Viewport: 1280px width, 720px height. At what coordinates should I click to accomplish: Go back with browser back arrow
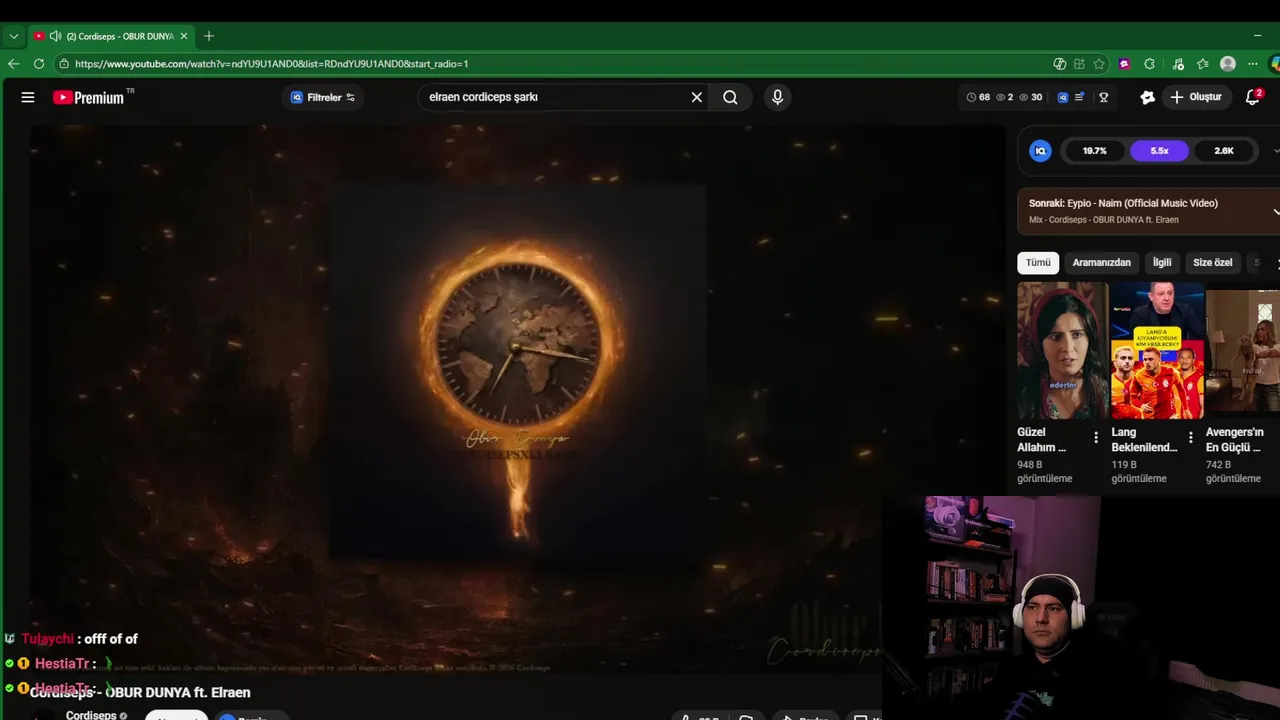tap(13, 64)
